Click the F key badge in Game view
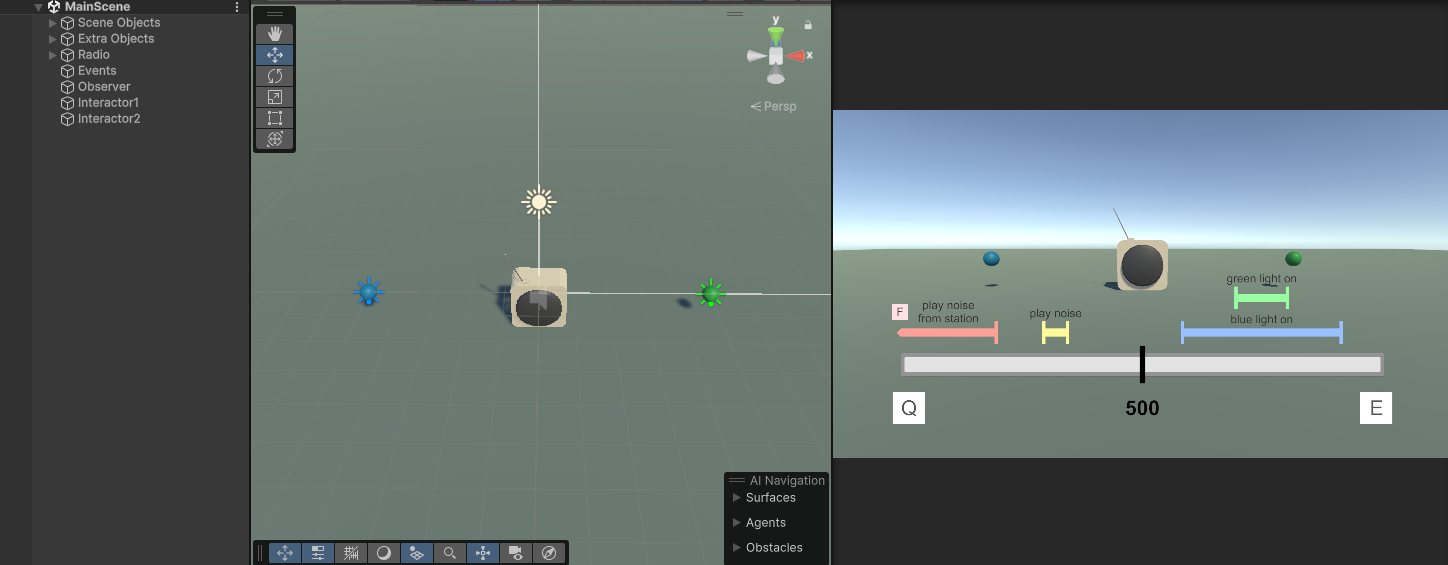The width and height of the screenshot is (1448, 565). click(x=899, y=312)
